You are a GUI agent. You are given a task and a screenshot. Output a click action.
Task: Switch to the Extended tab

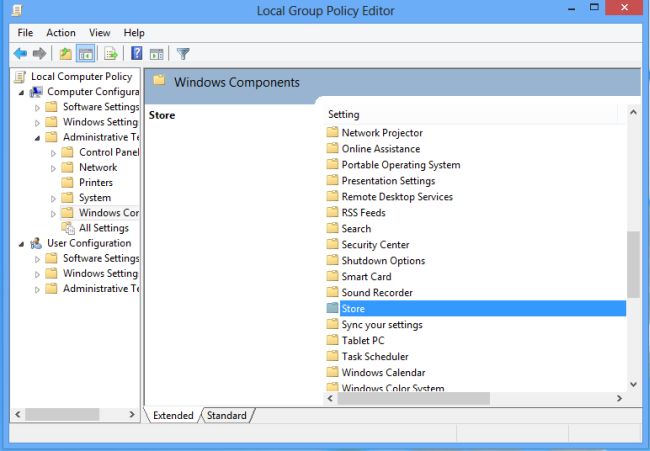tap(173, 415)
